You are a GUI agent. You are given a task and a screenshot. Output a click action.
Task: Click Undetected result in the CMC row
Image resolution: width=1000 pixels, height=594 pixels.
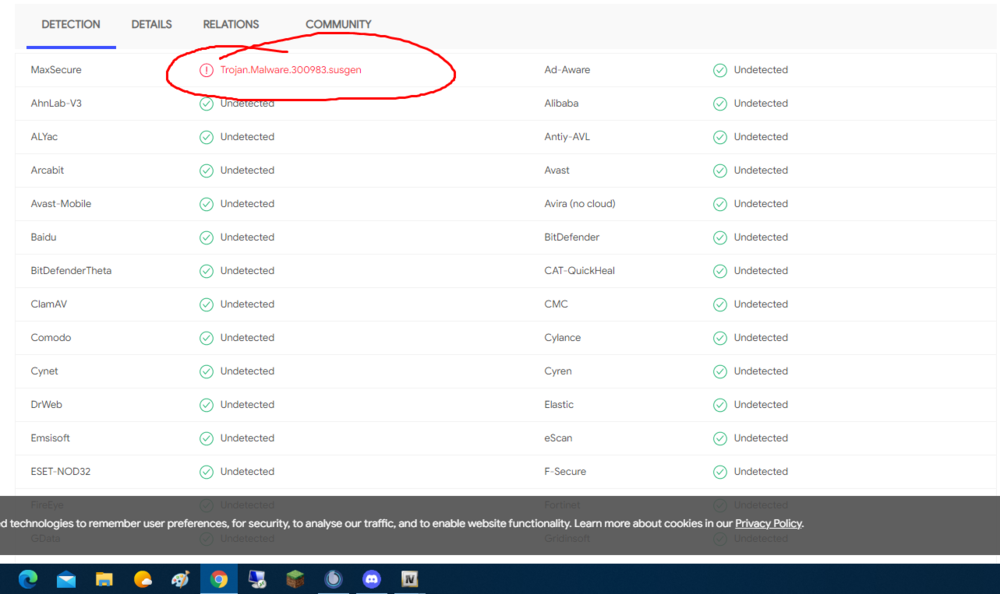(x=761, y=304)
